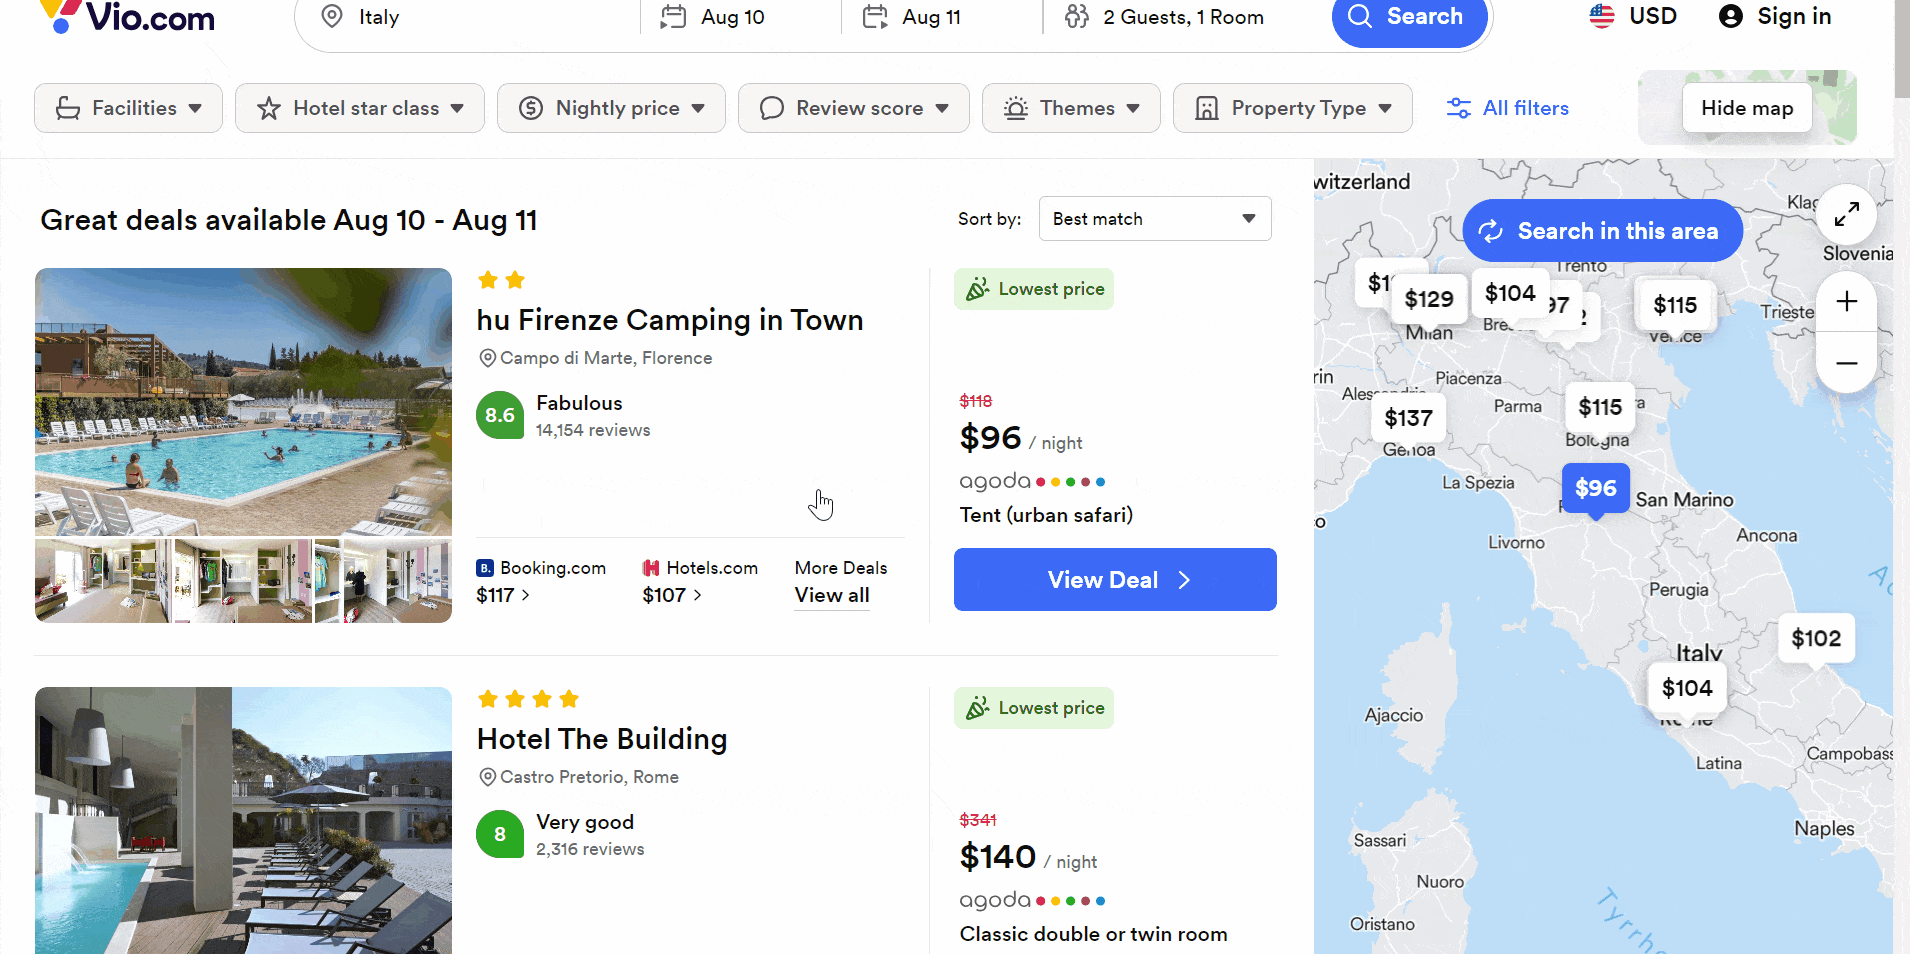
Task: Click the agoda logo under $140 price
Action: pos(1032,900)
